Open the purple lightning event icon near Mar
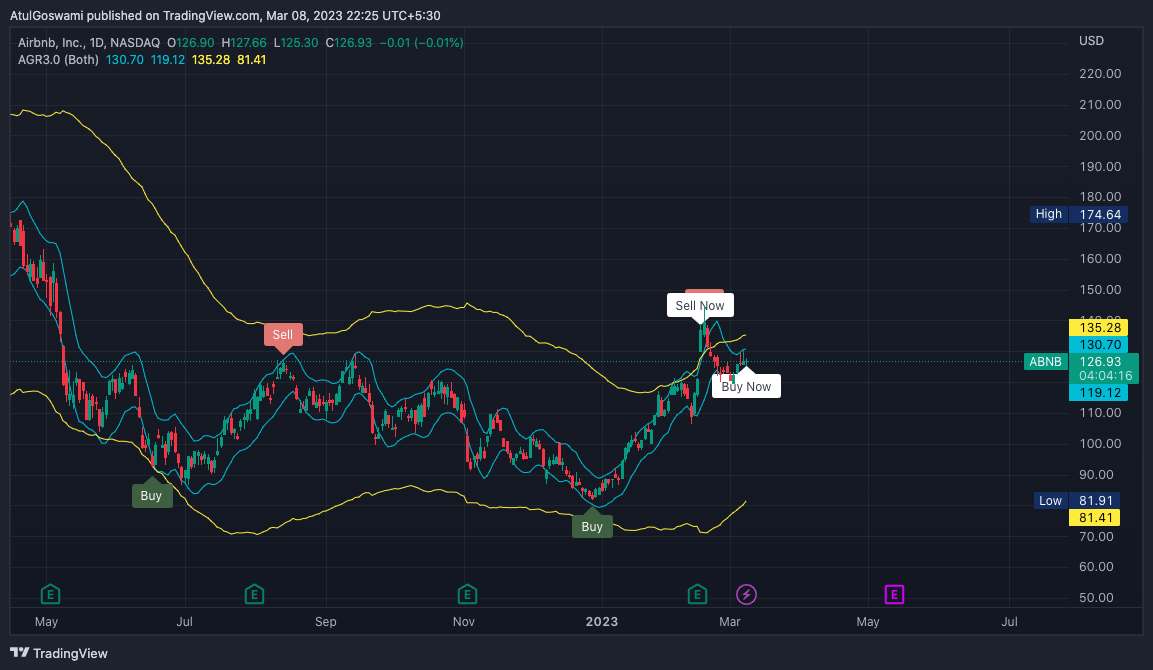The image size is (1153, 670). 746,594
